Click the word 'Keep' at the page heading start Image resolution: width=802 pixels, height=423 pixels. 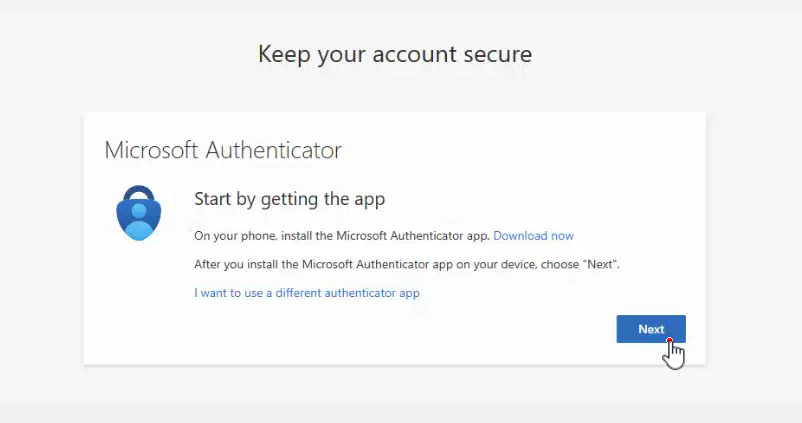tap(284, 55)
